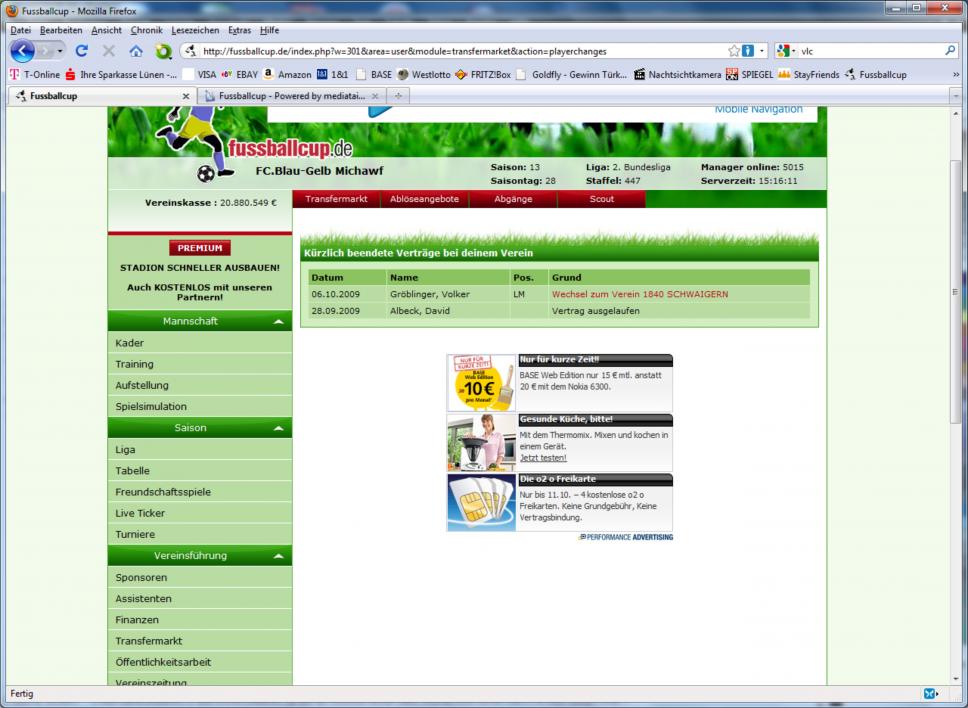This screenshot has width=968, height=708.
Task: Close the first Fussballcup tab
Action: click(185, 96)
